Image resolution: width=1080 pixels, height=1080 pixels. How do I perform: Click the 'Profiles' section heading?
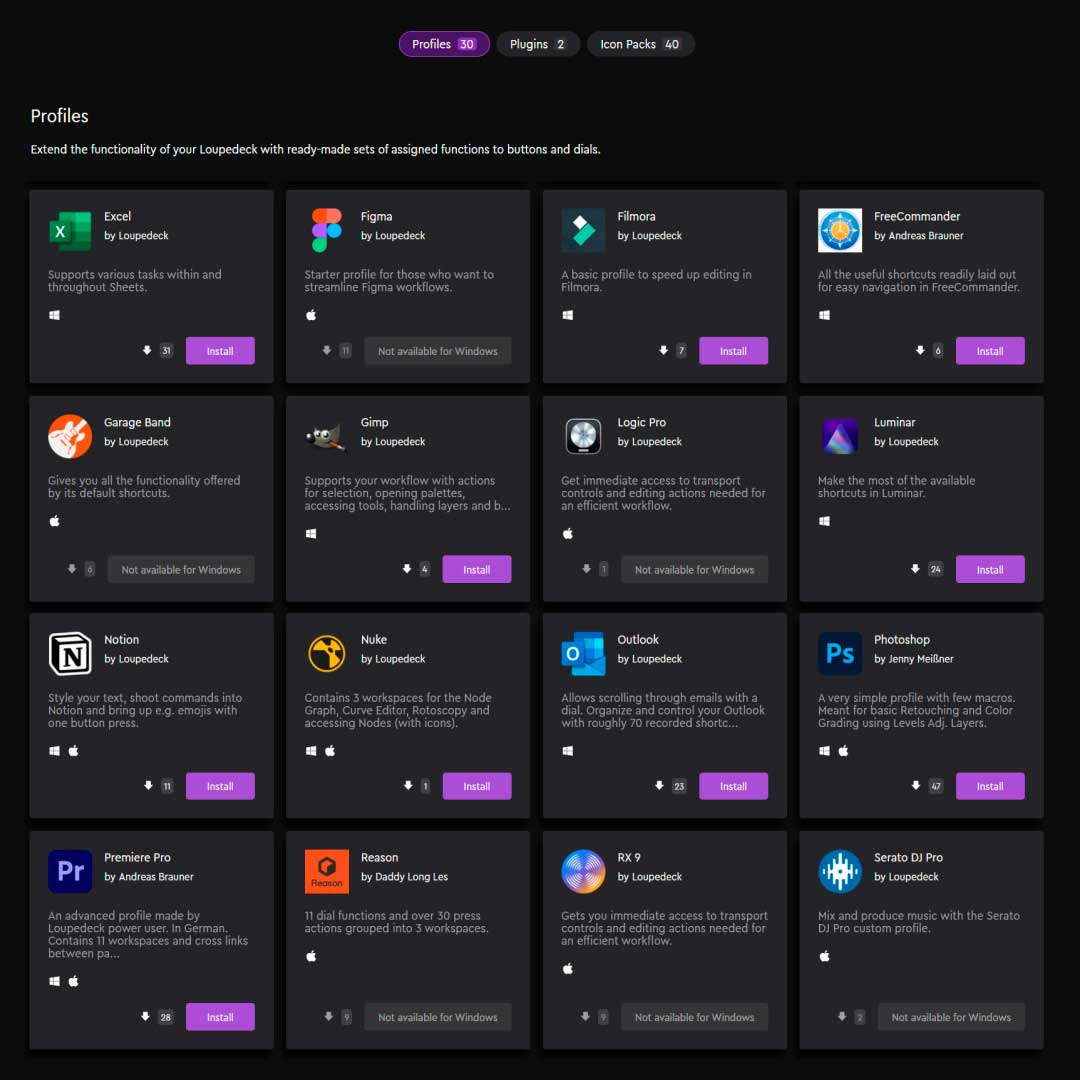click(x=59, y=116)
